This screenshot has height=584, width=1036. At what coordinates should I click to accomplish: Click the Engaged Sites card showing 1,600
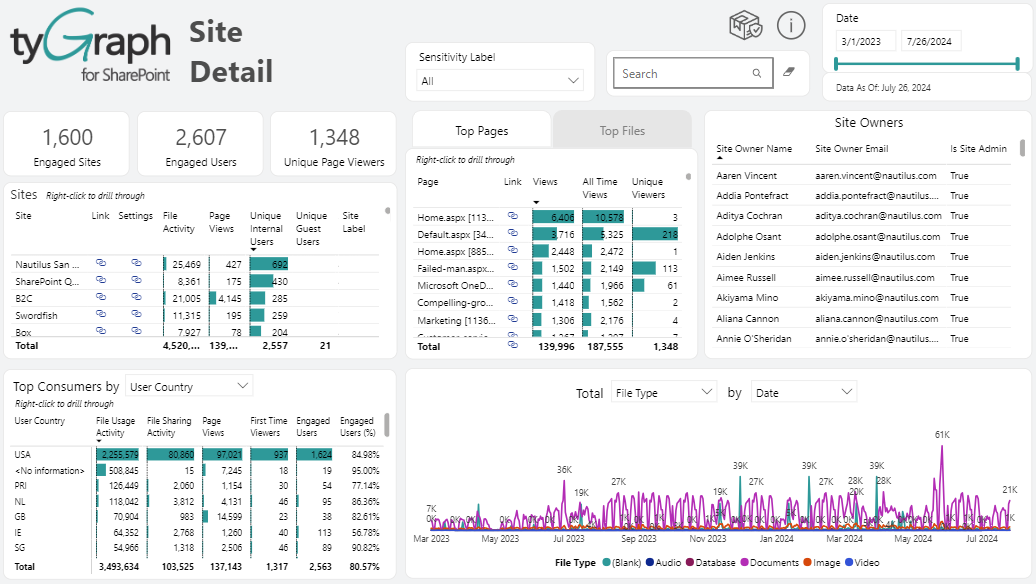pyautogui.click(x=67, y=145)
